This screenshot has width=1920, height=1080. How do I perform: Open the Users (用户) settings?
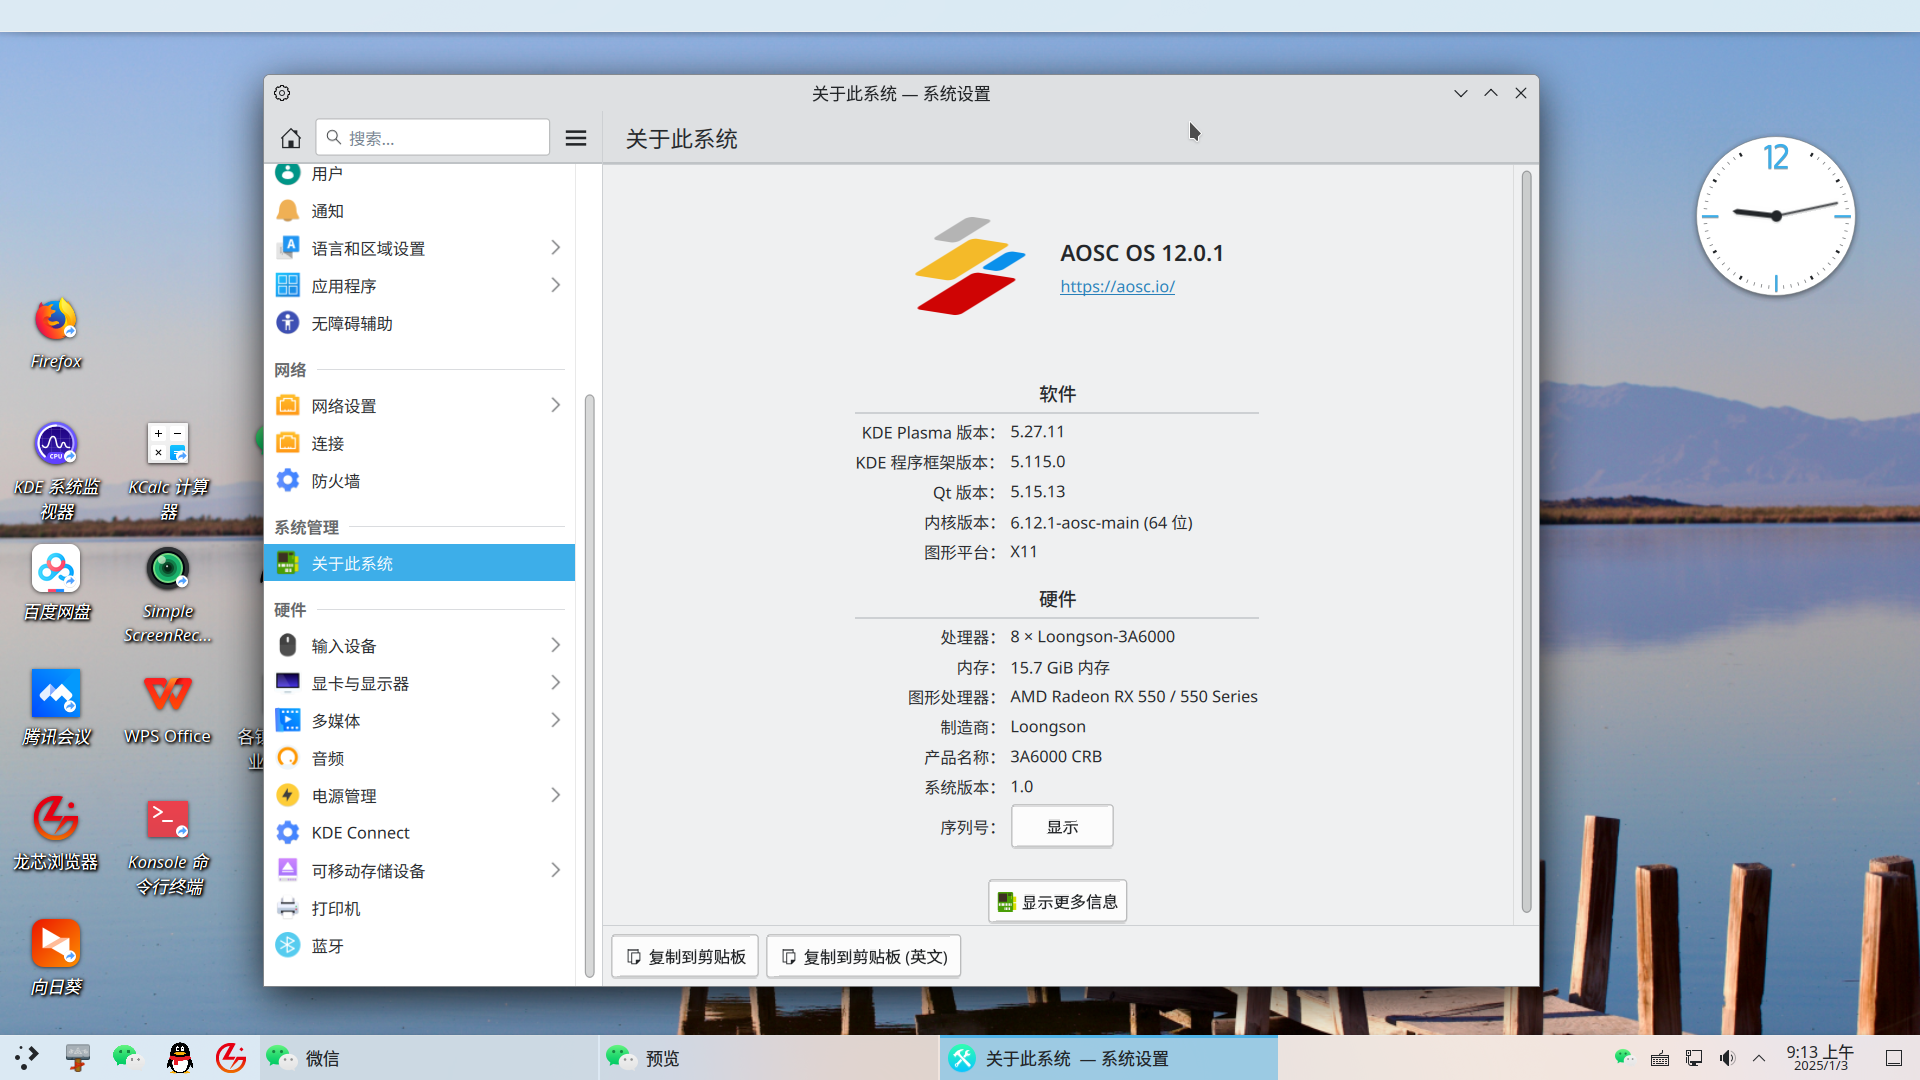(x=419, y=174)
